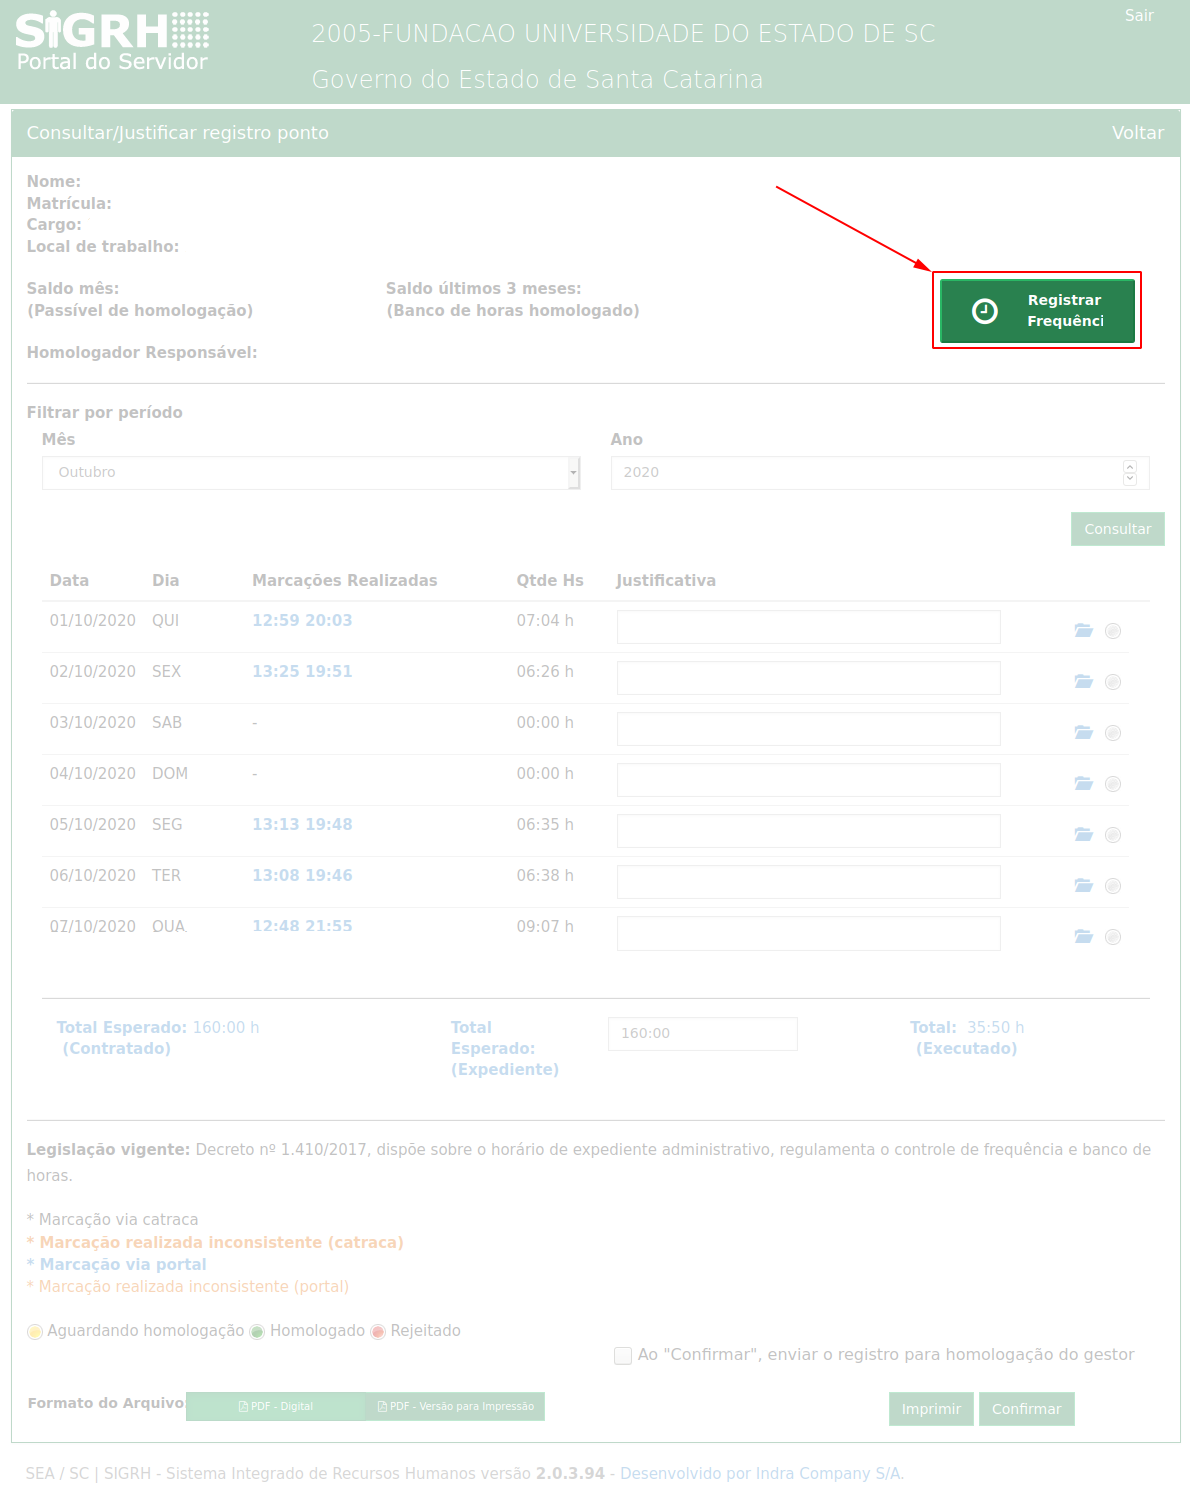Select PDF - Versão para Impressão format
Screen dimensions: 1190x1489
click(x=455, y=1406)
